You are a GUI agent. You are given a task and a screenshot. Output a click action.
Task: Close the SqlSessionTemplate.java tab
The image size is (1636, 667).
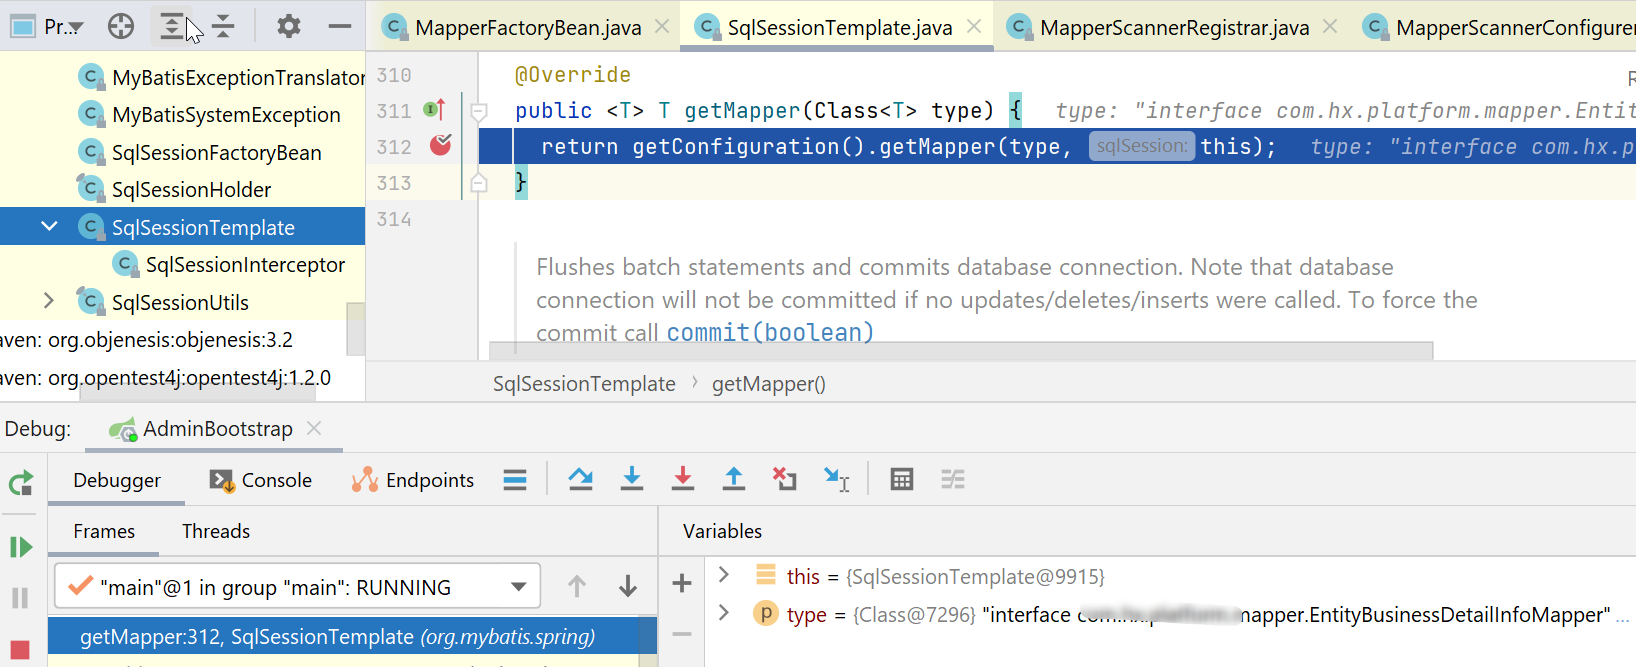974,27
